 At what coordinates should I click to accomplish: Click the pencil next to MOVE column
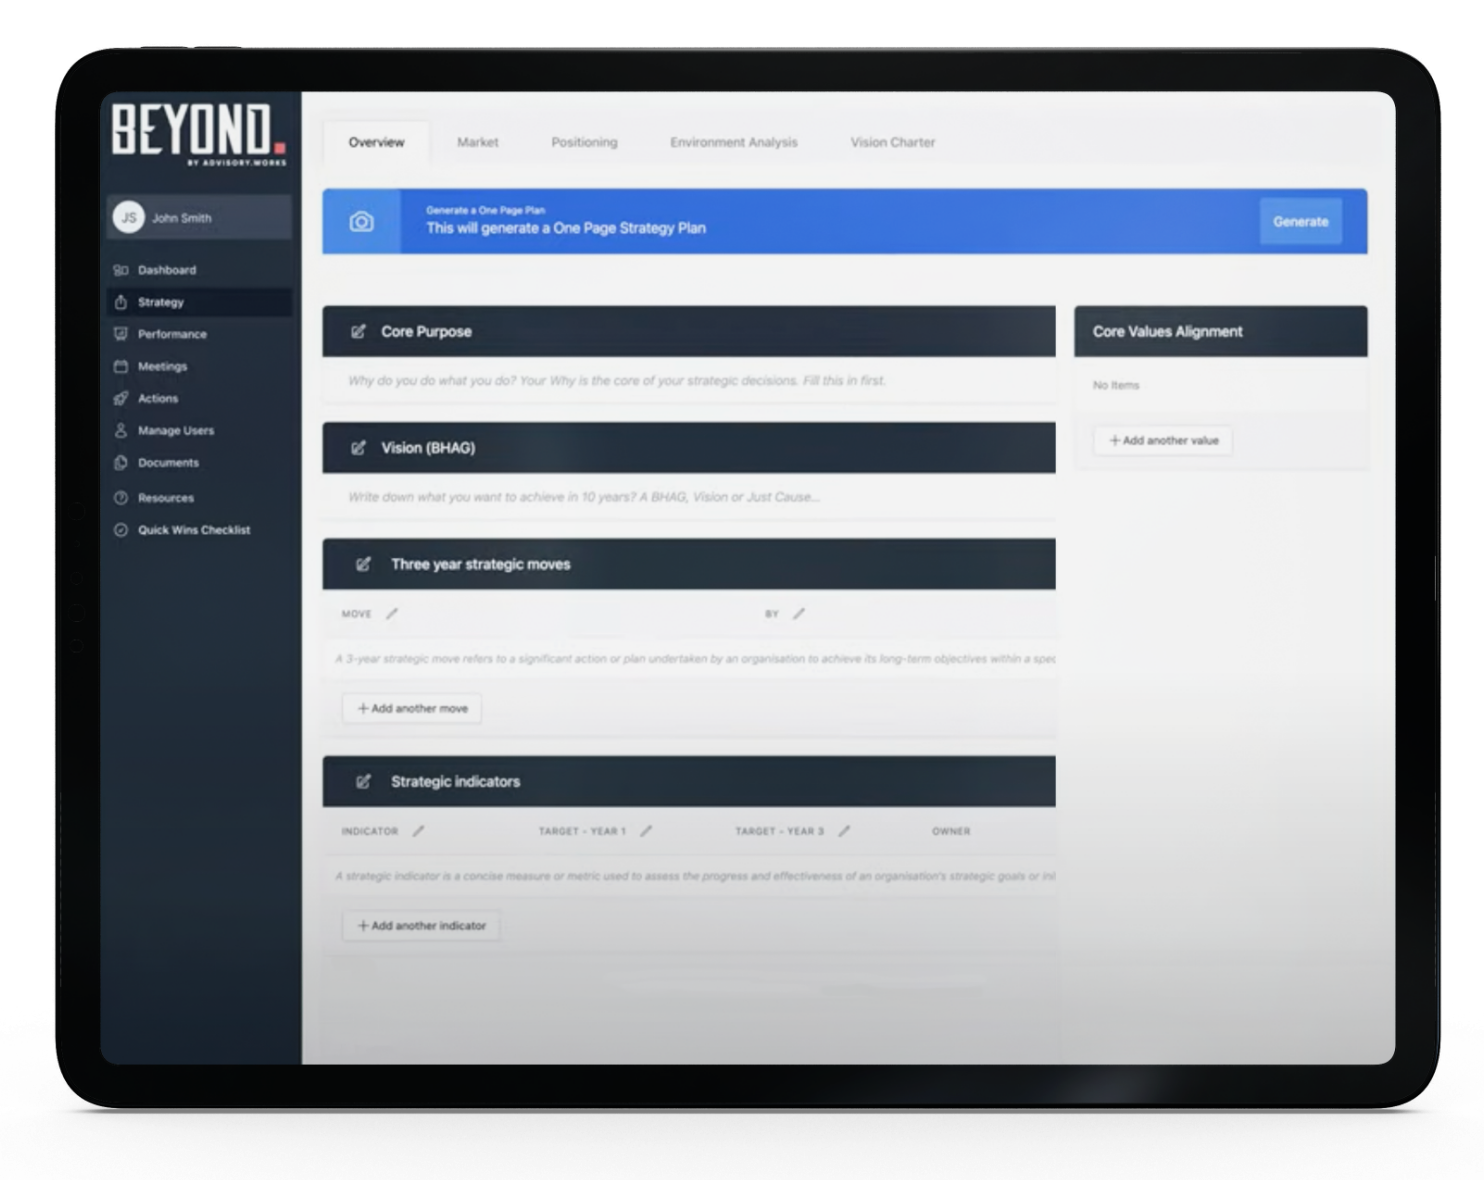point(392,613)
